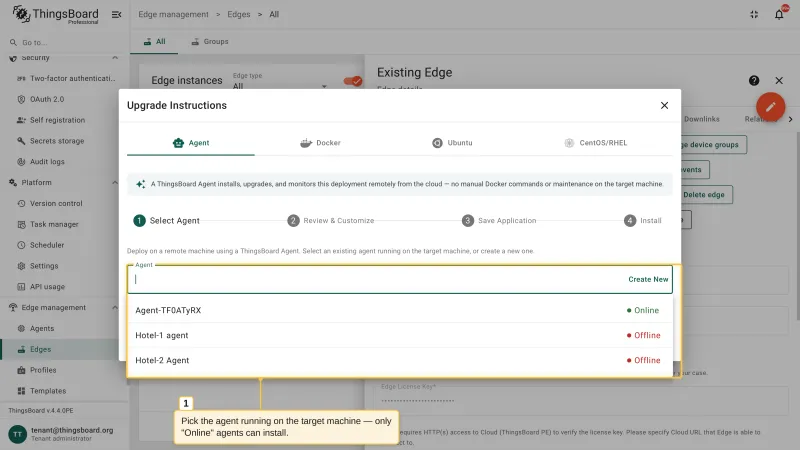This screenshot has height=450, width=800.
Task: Collapse the Edge management section chevron
Action: point(115,307)
